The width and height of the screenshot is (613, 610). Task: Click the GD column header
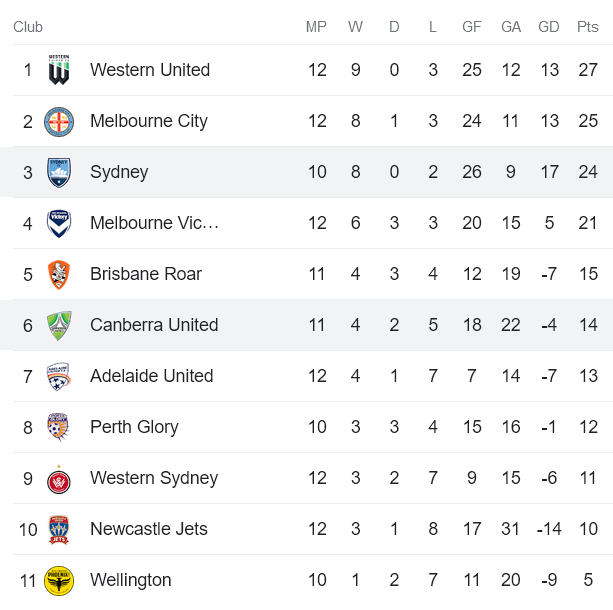tap(549, 27)
